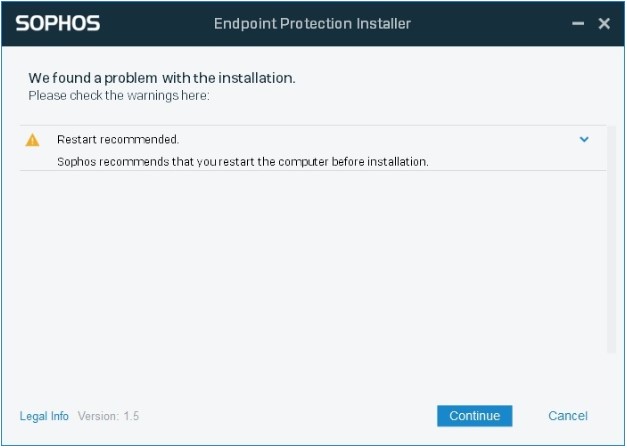Screen dimensions: 627x448
Task: Click the 'Sophos recommends that you restart' description
Action: [x=242, y=161]
